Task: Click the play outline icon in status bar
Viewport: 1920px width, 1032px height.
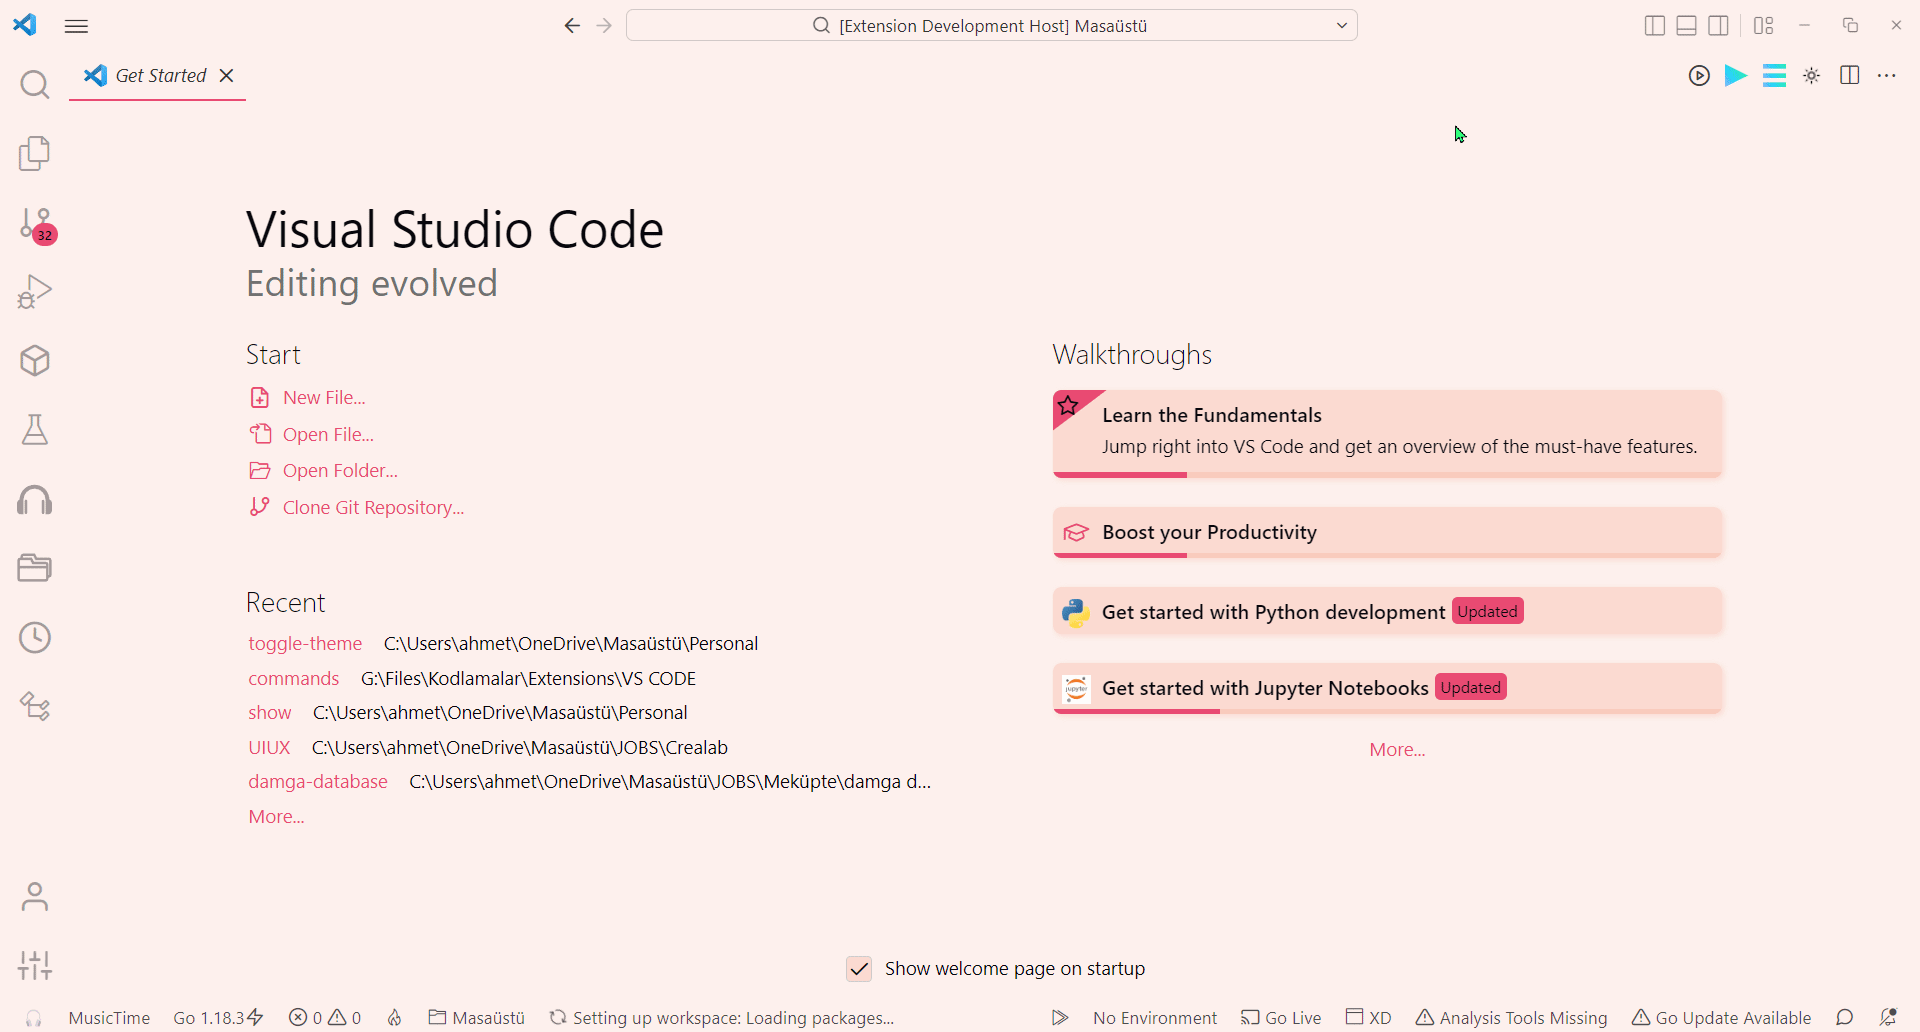Action: (x=1060, y=1018)
